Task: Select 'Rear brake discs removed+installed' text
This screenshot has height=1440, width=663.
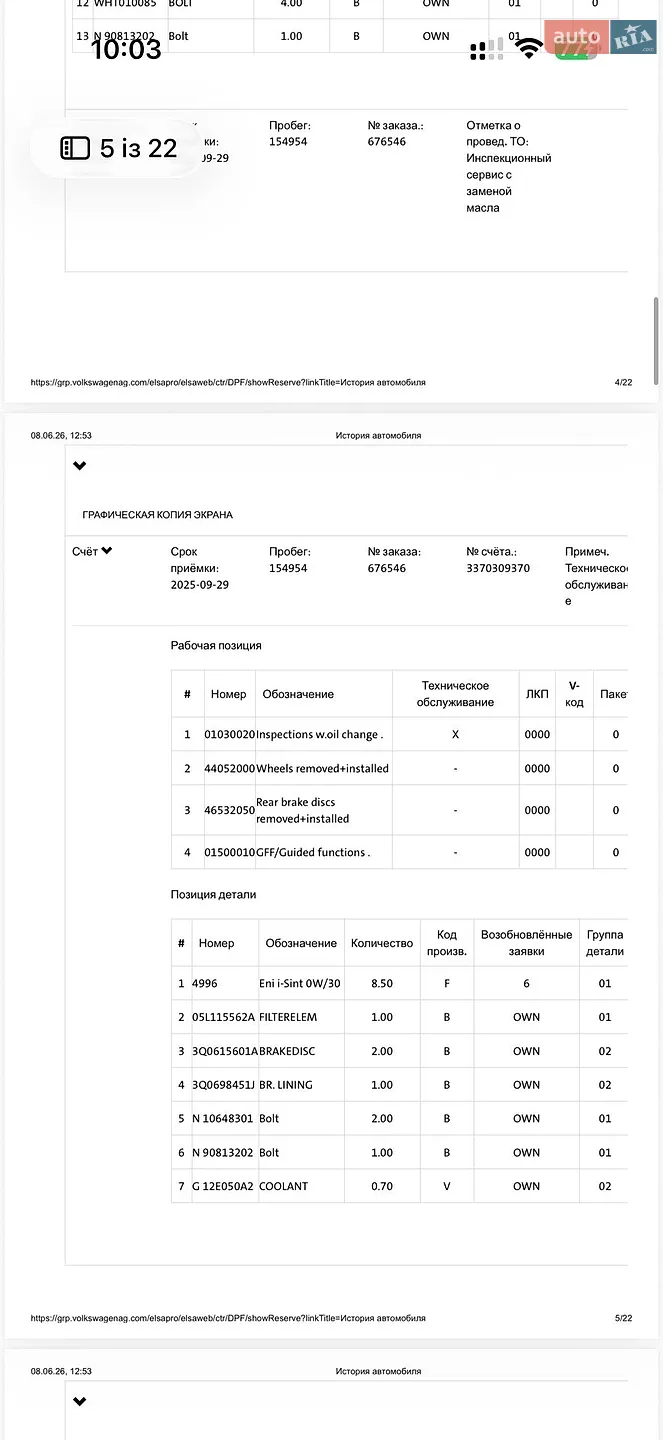Action: point(303,810)
